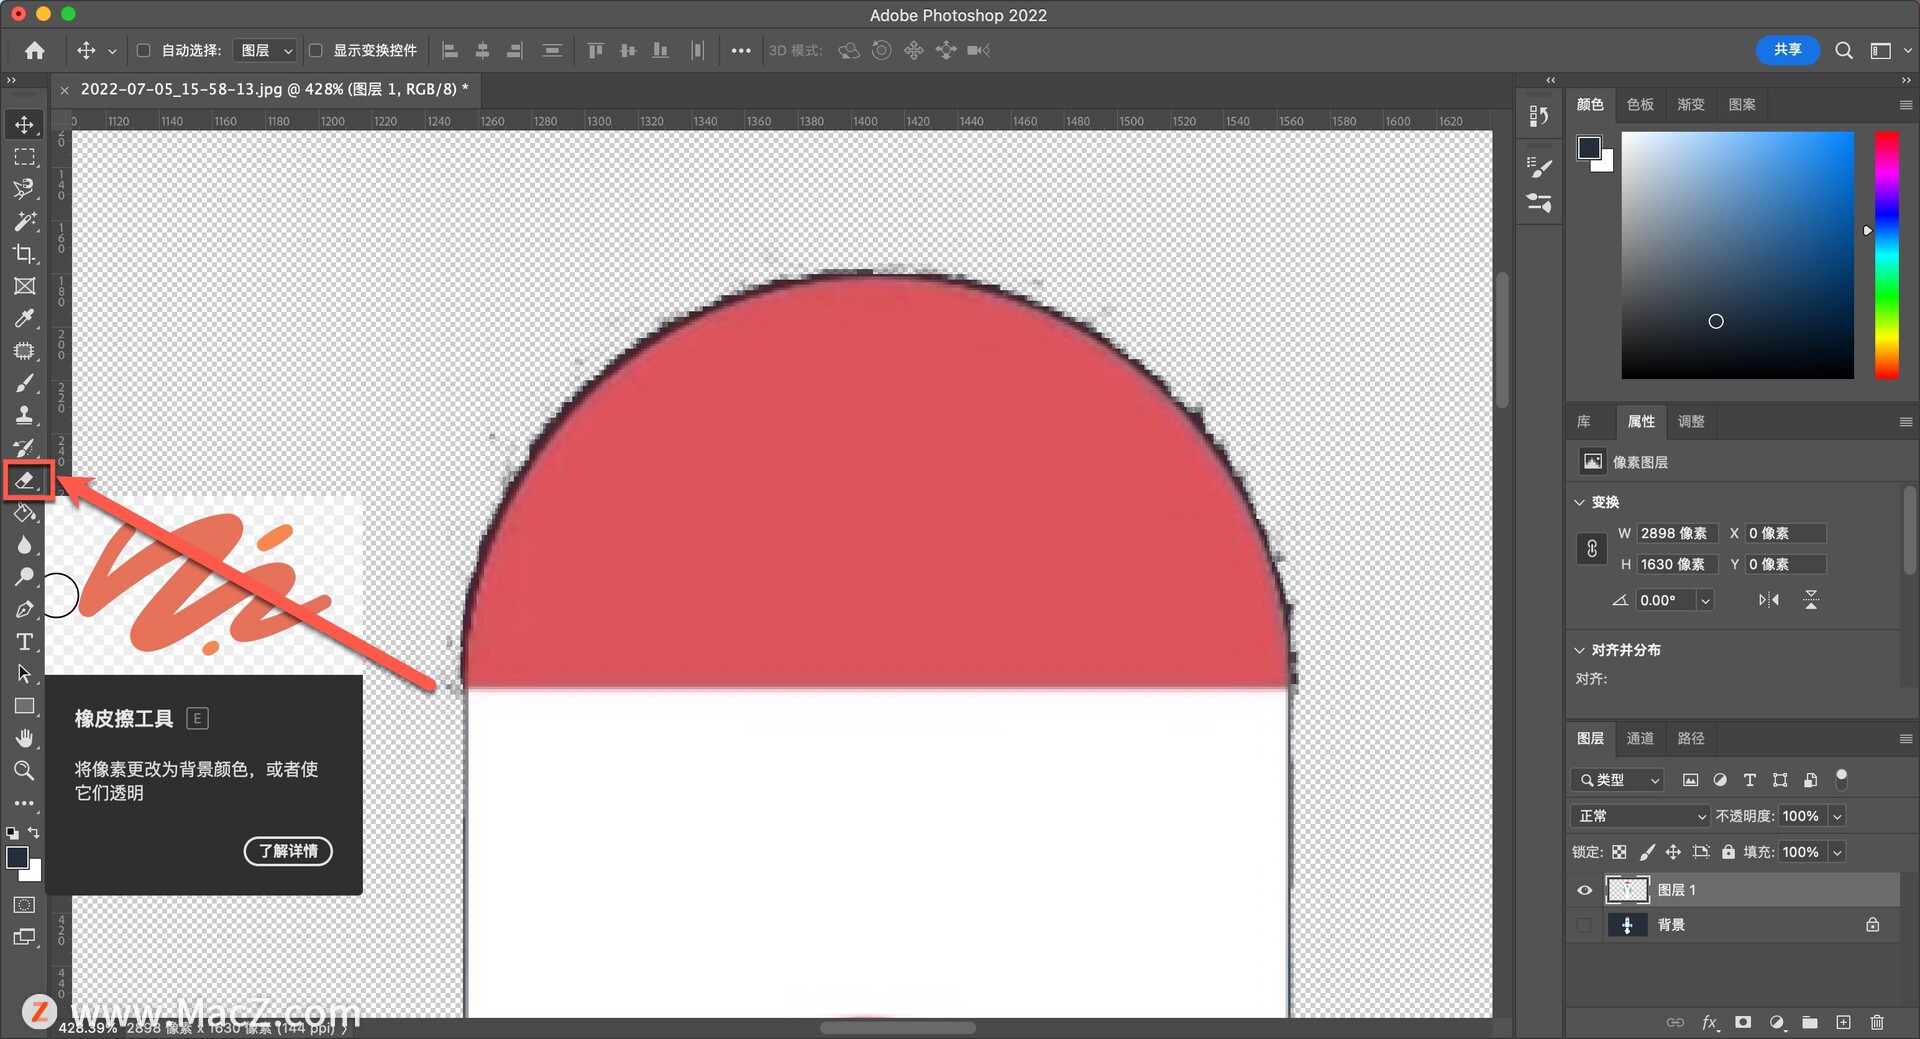This screenshot has height=1039, width=1920.
Task: Toggle lock all padlock
Action: click(1728, 852)
